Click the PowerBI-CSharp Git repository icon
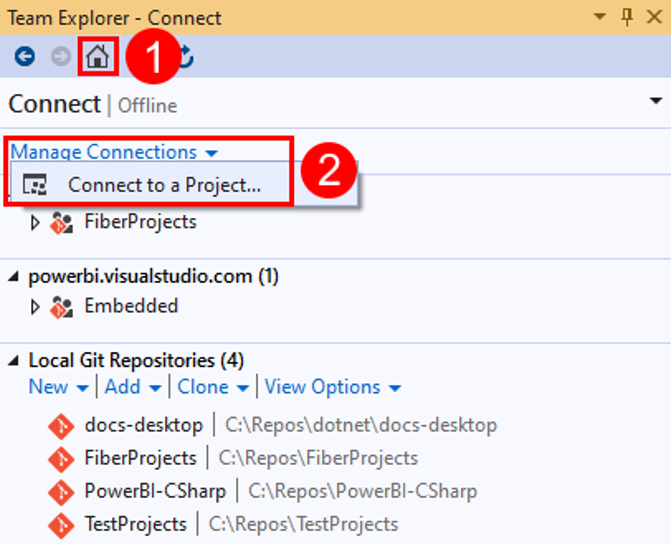 [61, 492]
